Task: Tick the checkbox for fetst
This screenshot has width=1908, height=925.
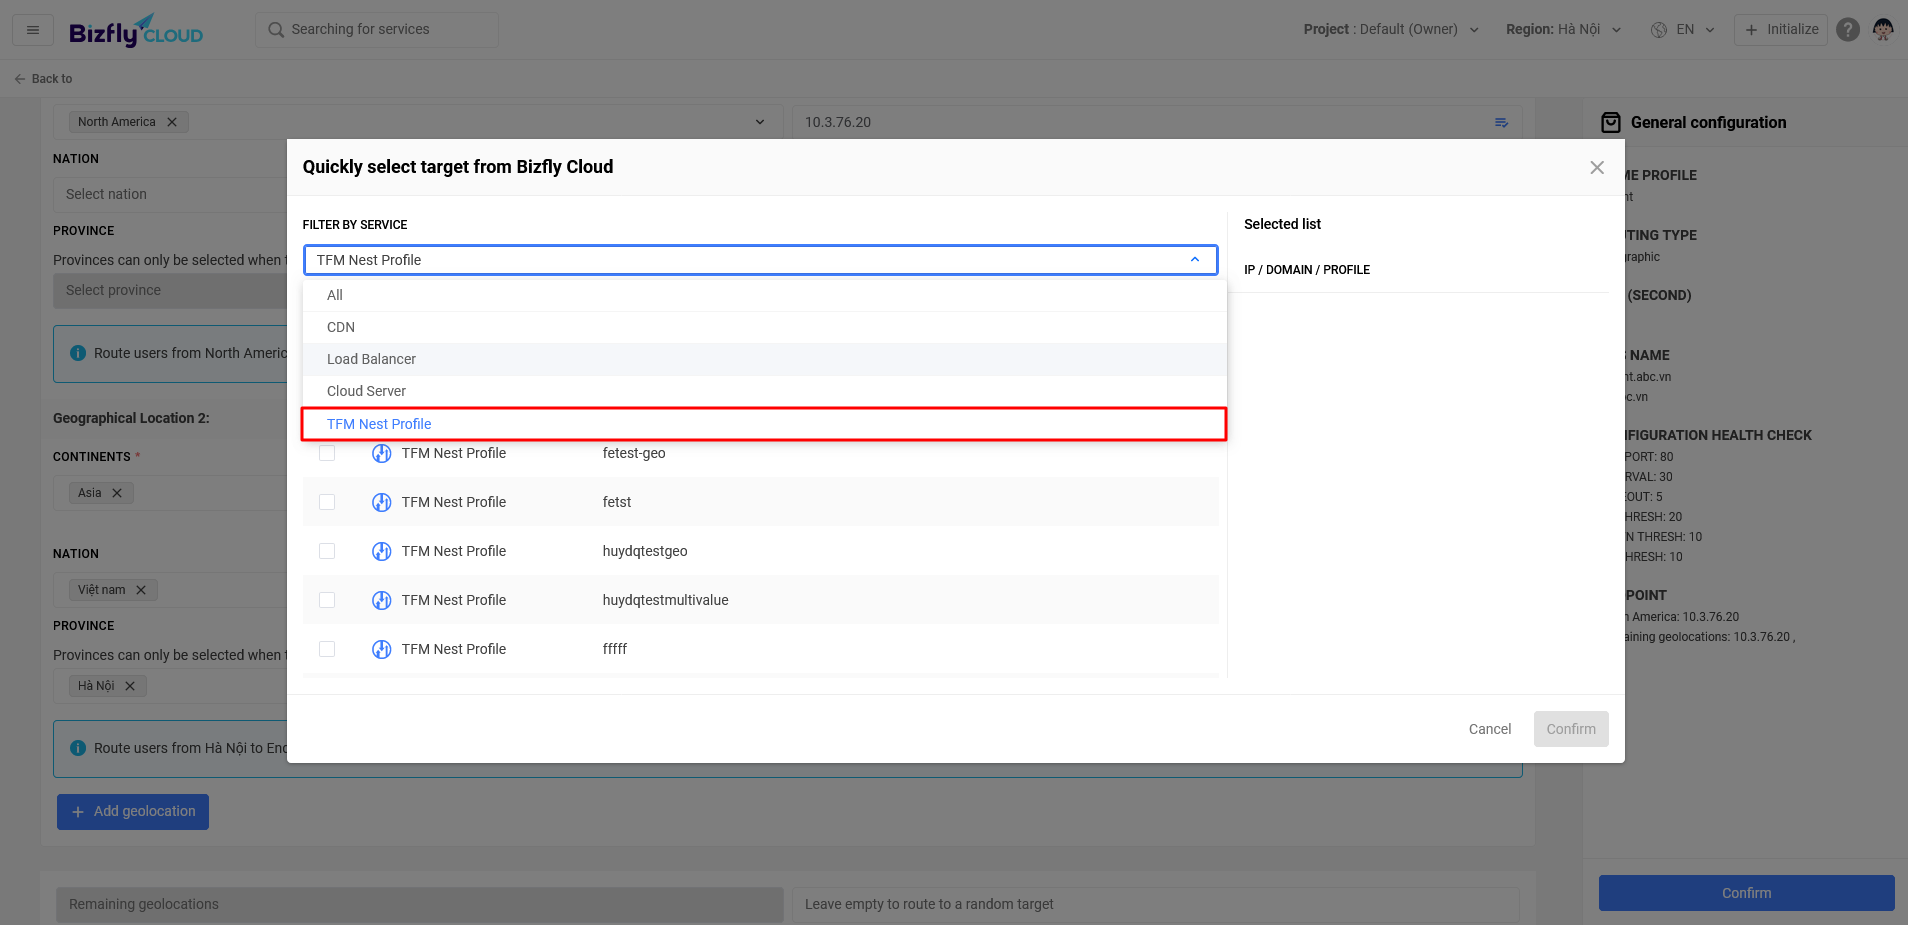Action: (x=327, y=502)
